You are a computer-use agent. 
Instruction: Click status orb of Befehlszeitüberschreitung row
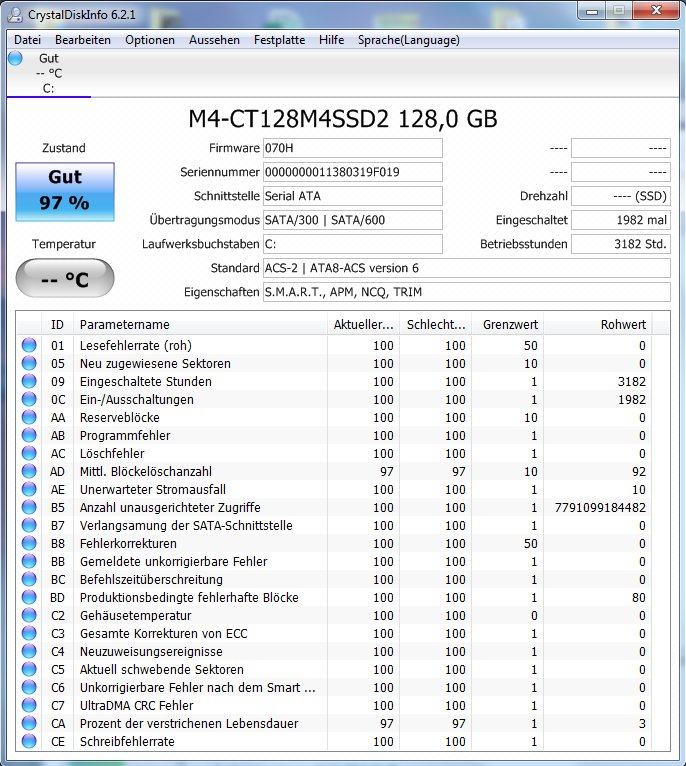[29, 579]
